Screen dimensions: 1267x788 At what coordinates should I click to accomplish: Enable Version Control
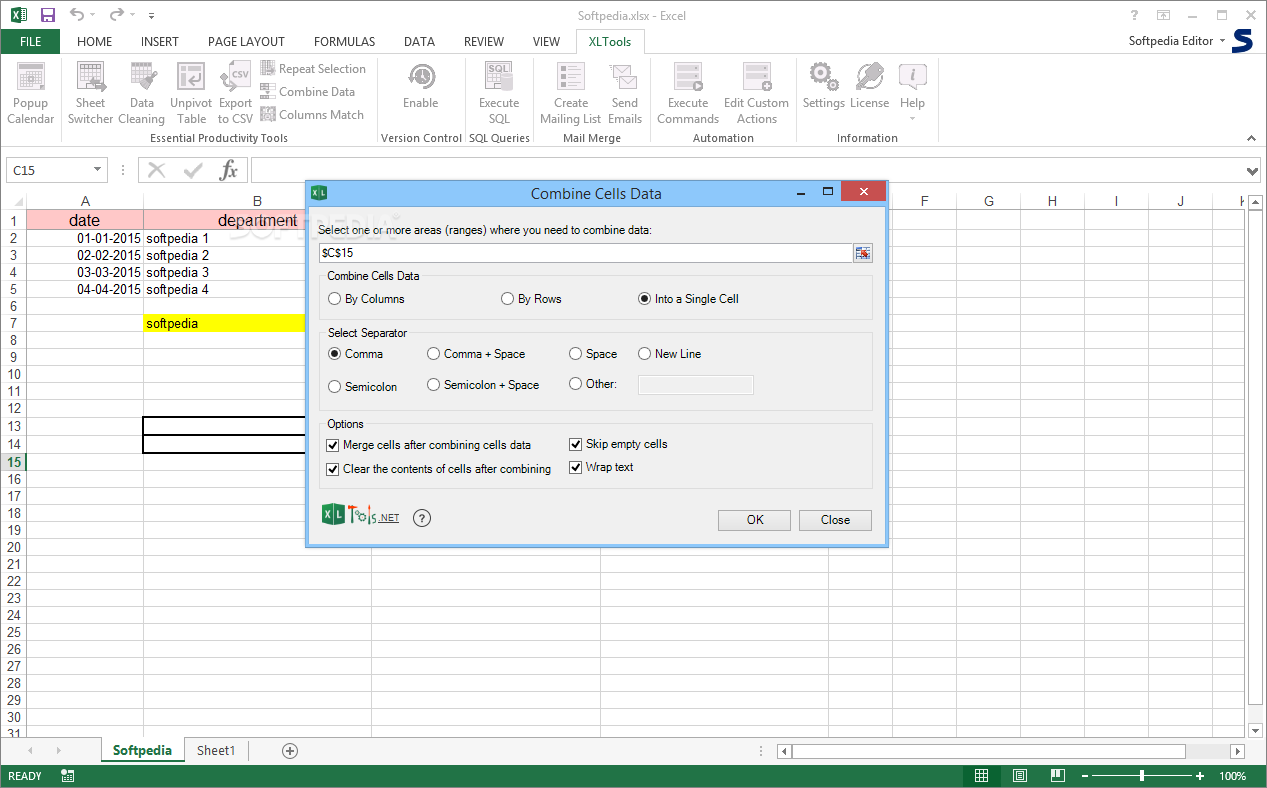[x=421, y=87]
